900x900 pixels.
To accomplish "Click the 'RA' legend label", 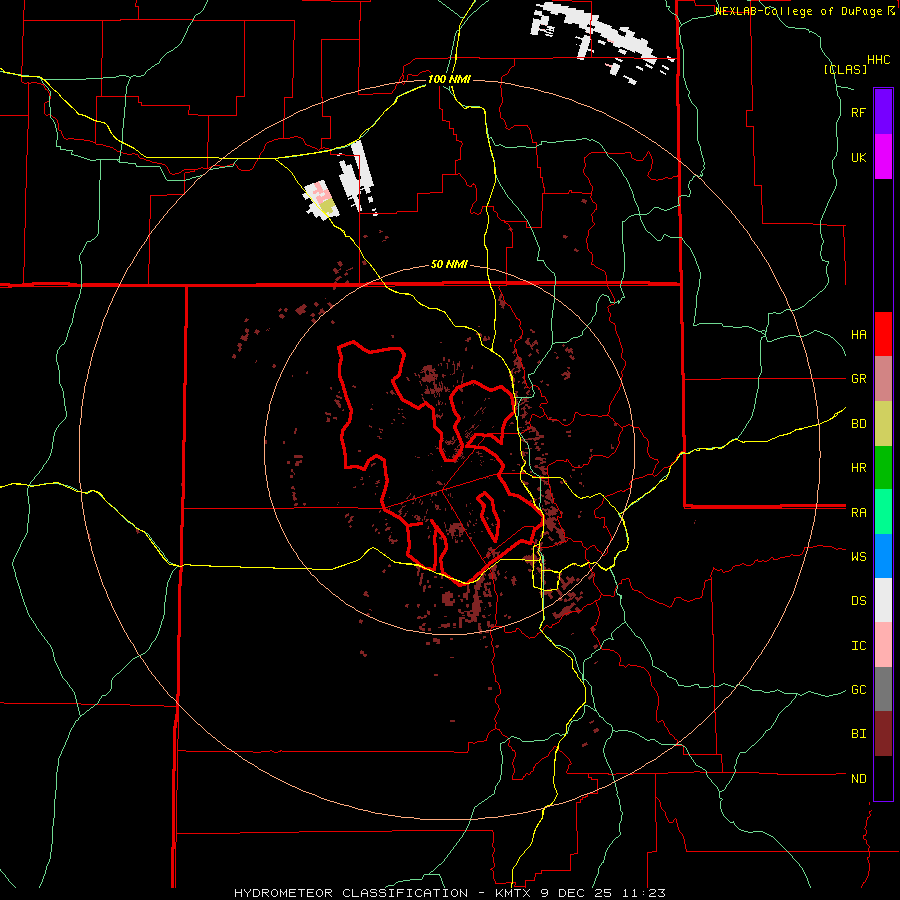I will click(x=859, y=513).
